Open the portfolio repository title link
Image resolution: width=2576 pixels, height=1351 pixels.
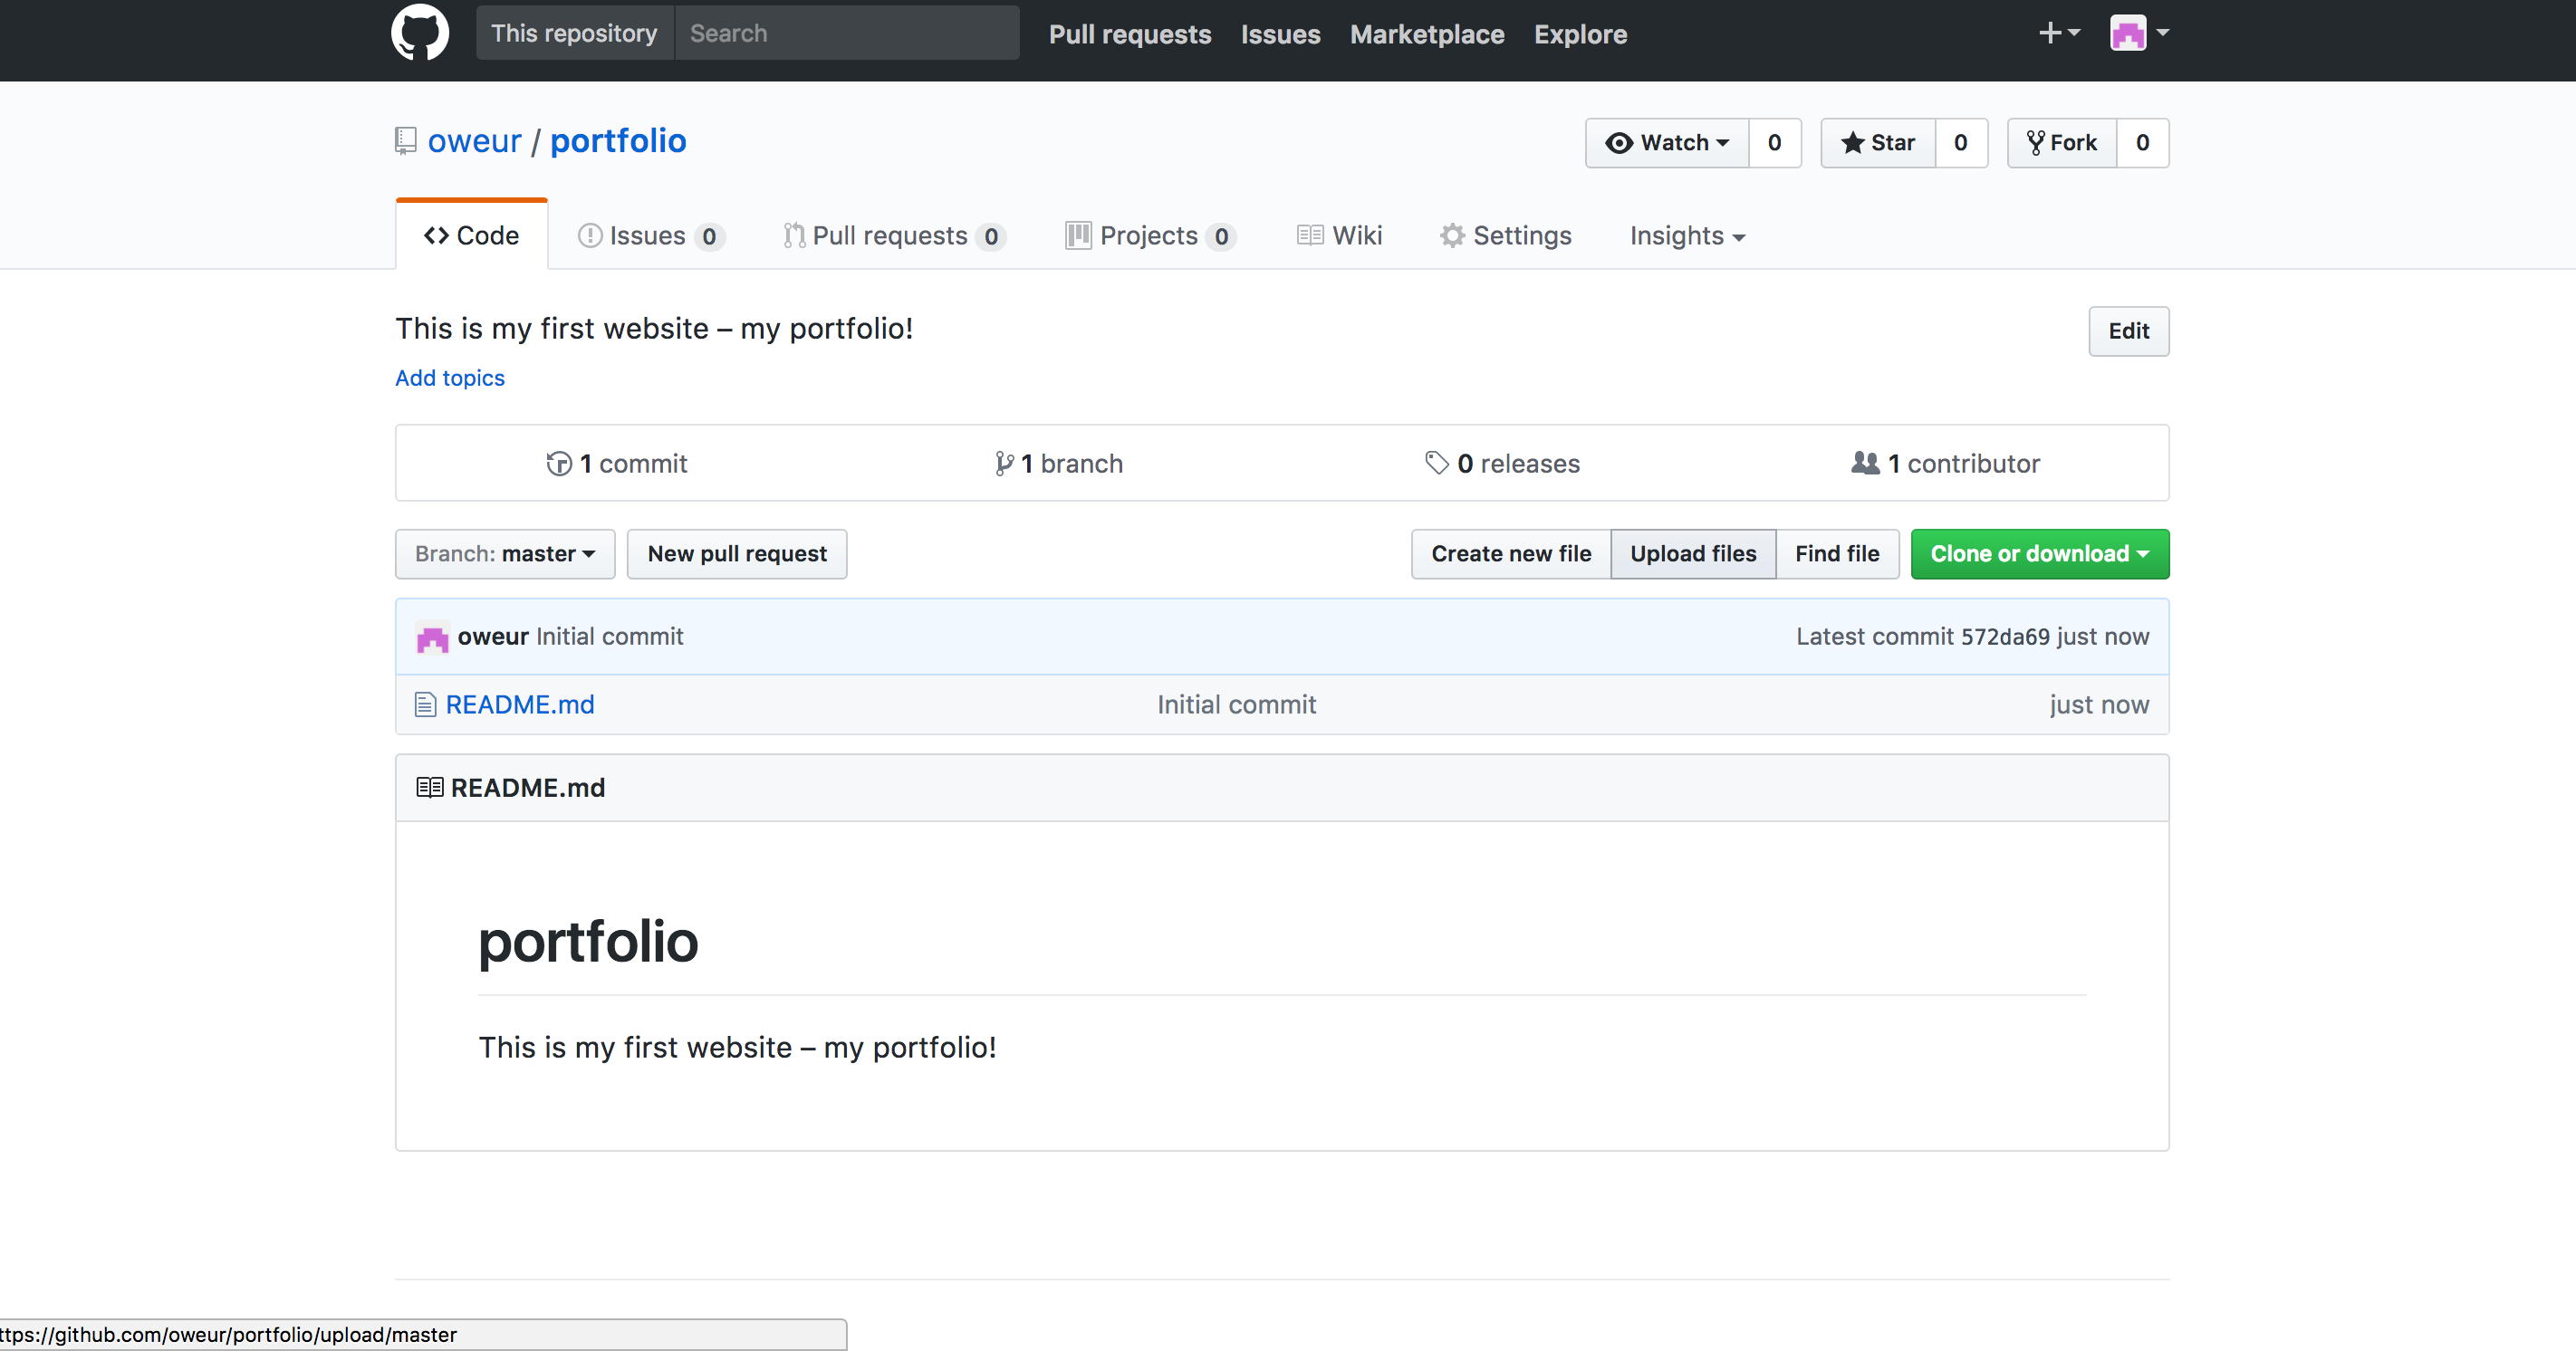point(618,141)
